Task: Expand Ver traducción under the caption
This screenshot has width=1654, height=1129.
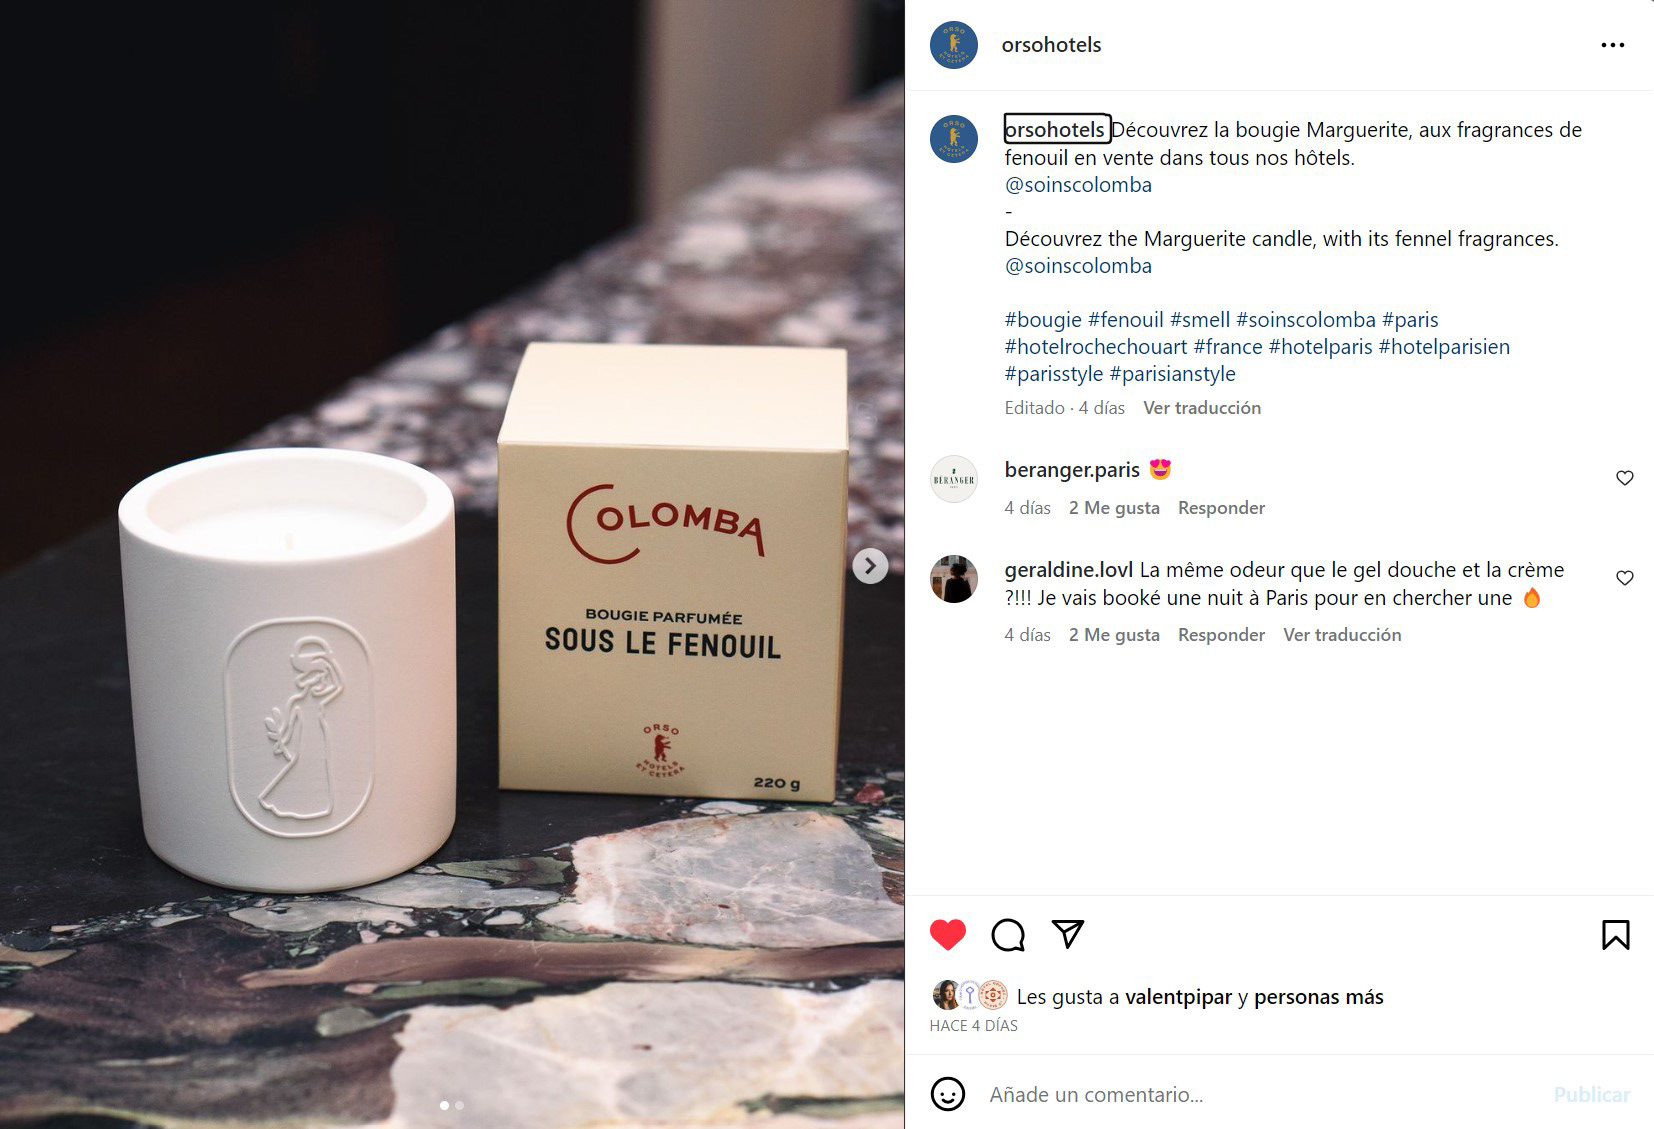Action: coord(1202,408)
